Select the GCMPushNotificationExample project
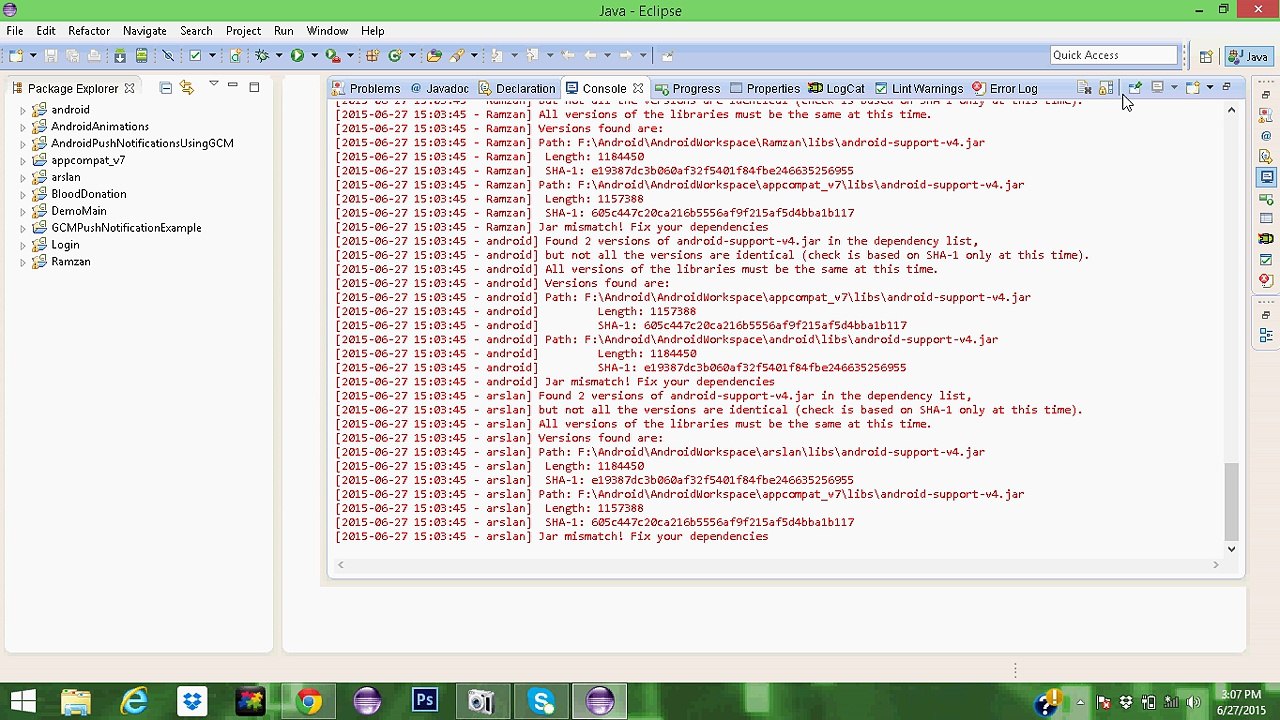1280x720 pixels. tap(126, 228)
